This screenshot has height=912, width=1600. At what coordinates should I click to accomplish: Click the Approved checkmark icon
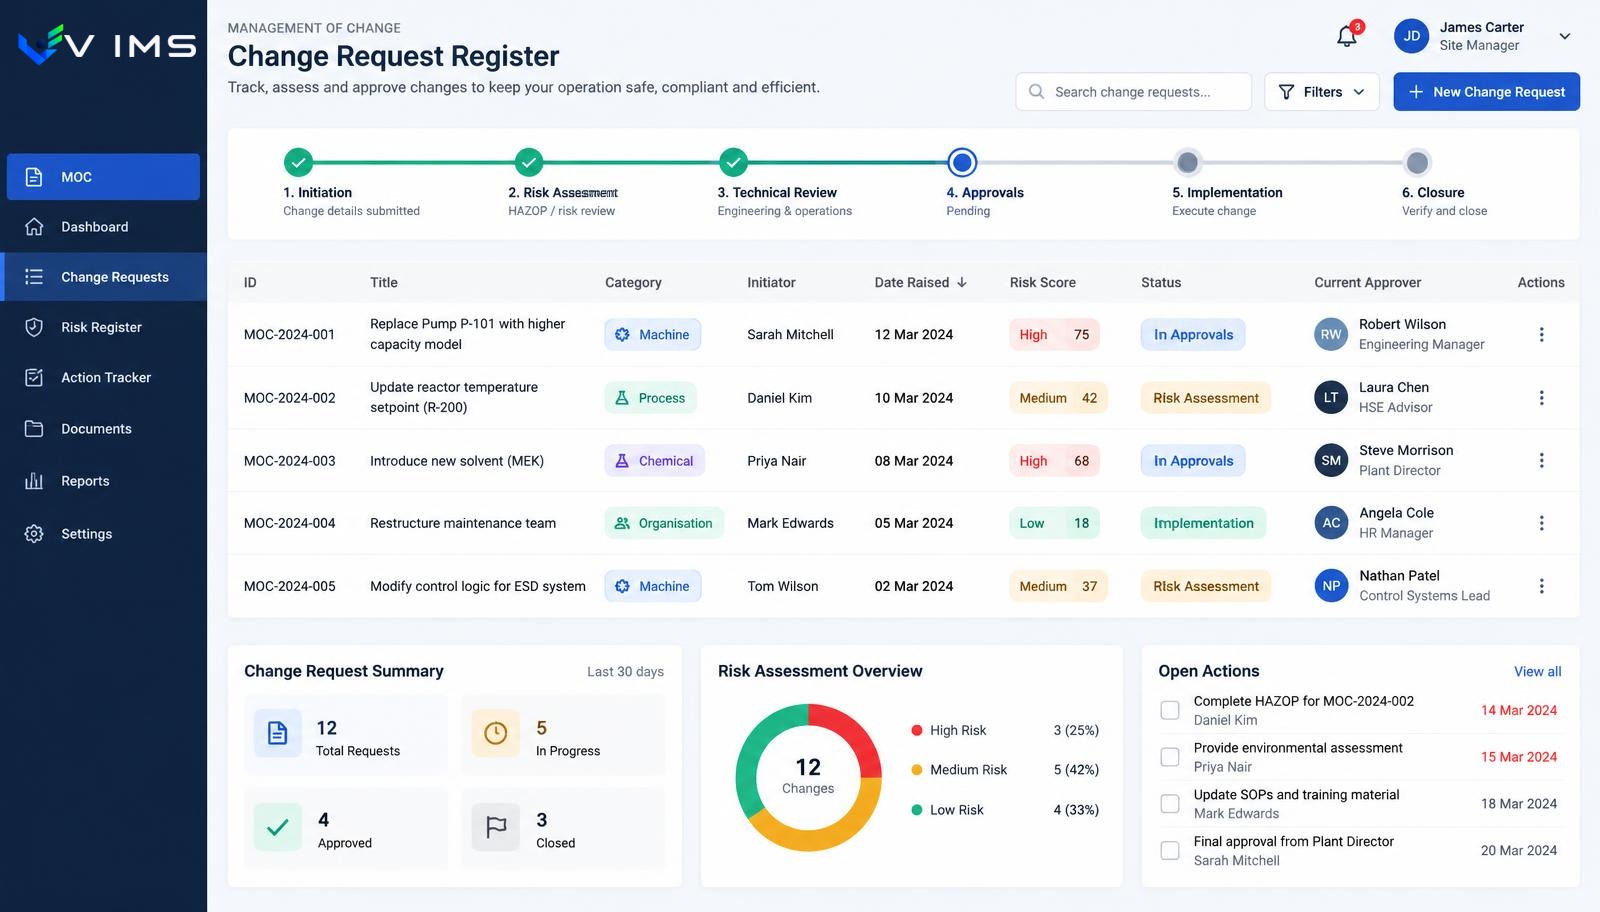(x=278, y=827)
